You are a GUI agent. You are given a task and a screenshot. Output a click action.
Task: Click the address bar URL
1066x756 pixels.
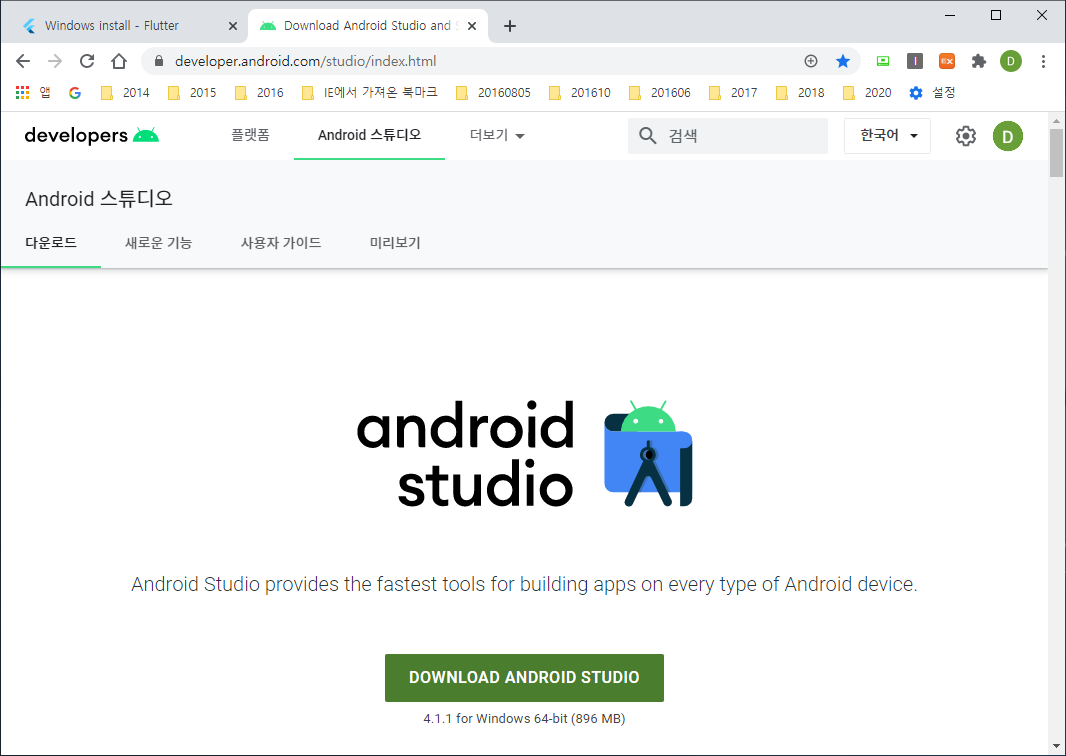(305, 61)
